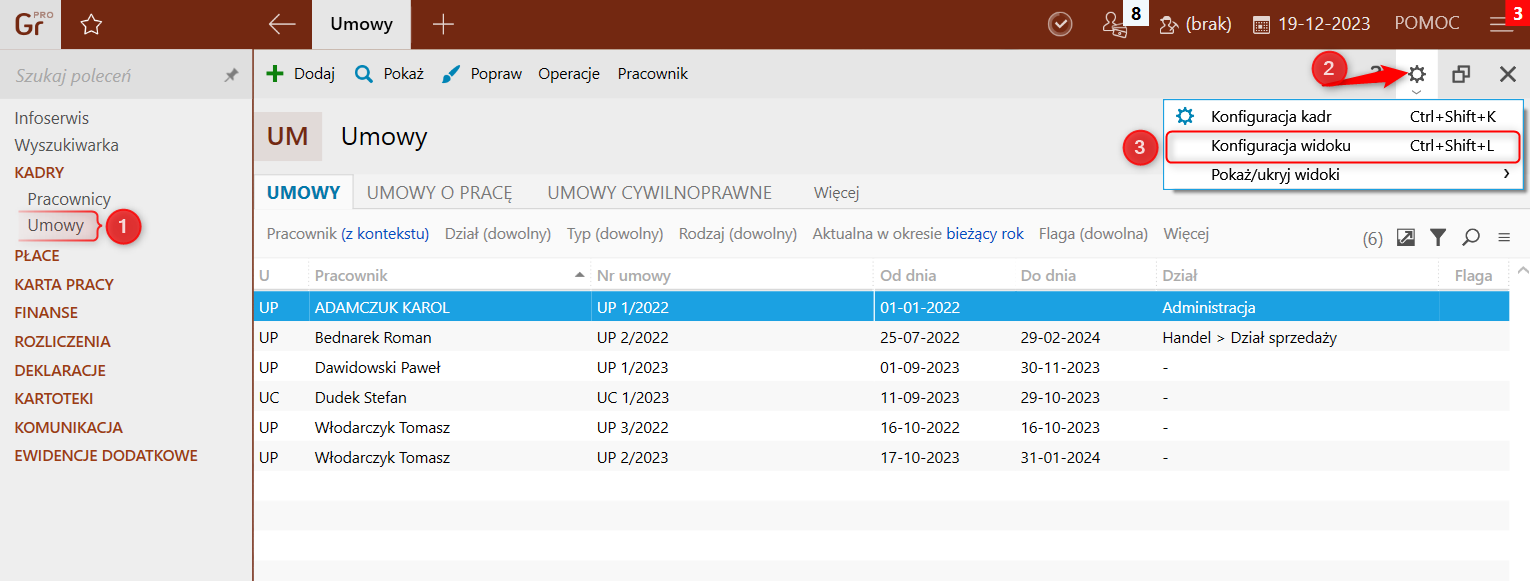Switch to UMOWY O PRACĘ tab
Screen dimensions: 1530x581
coord(439,192)
